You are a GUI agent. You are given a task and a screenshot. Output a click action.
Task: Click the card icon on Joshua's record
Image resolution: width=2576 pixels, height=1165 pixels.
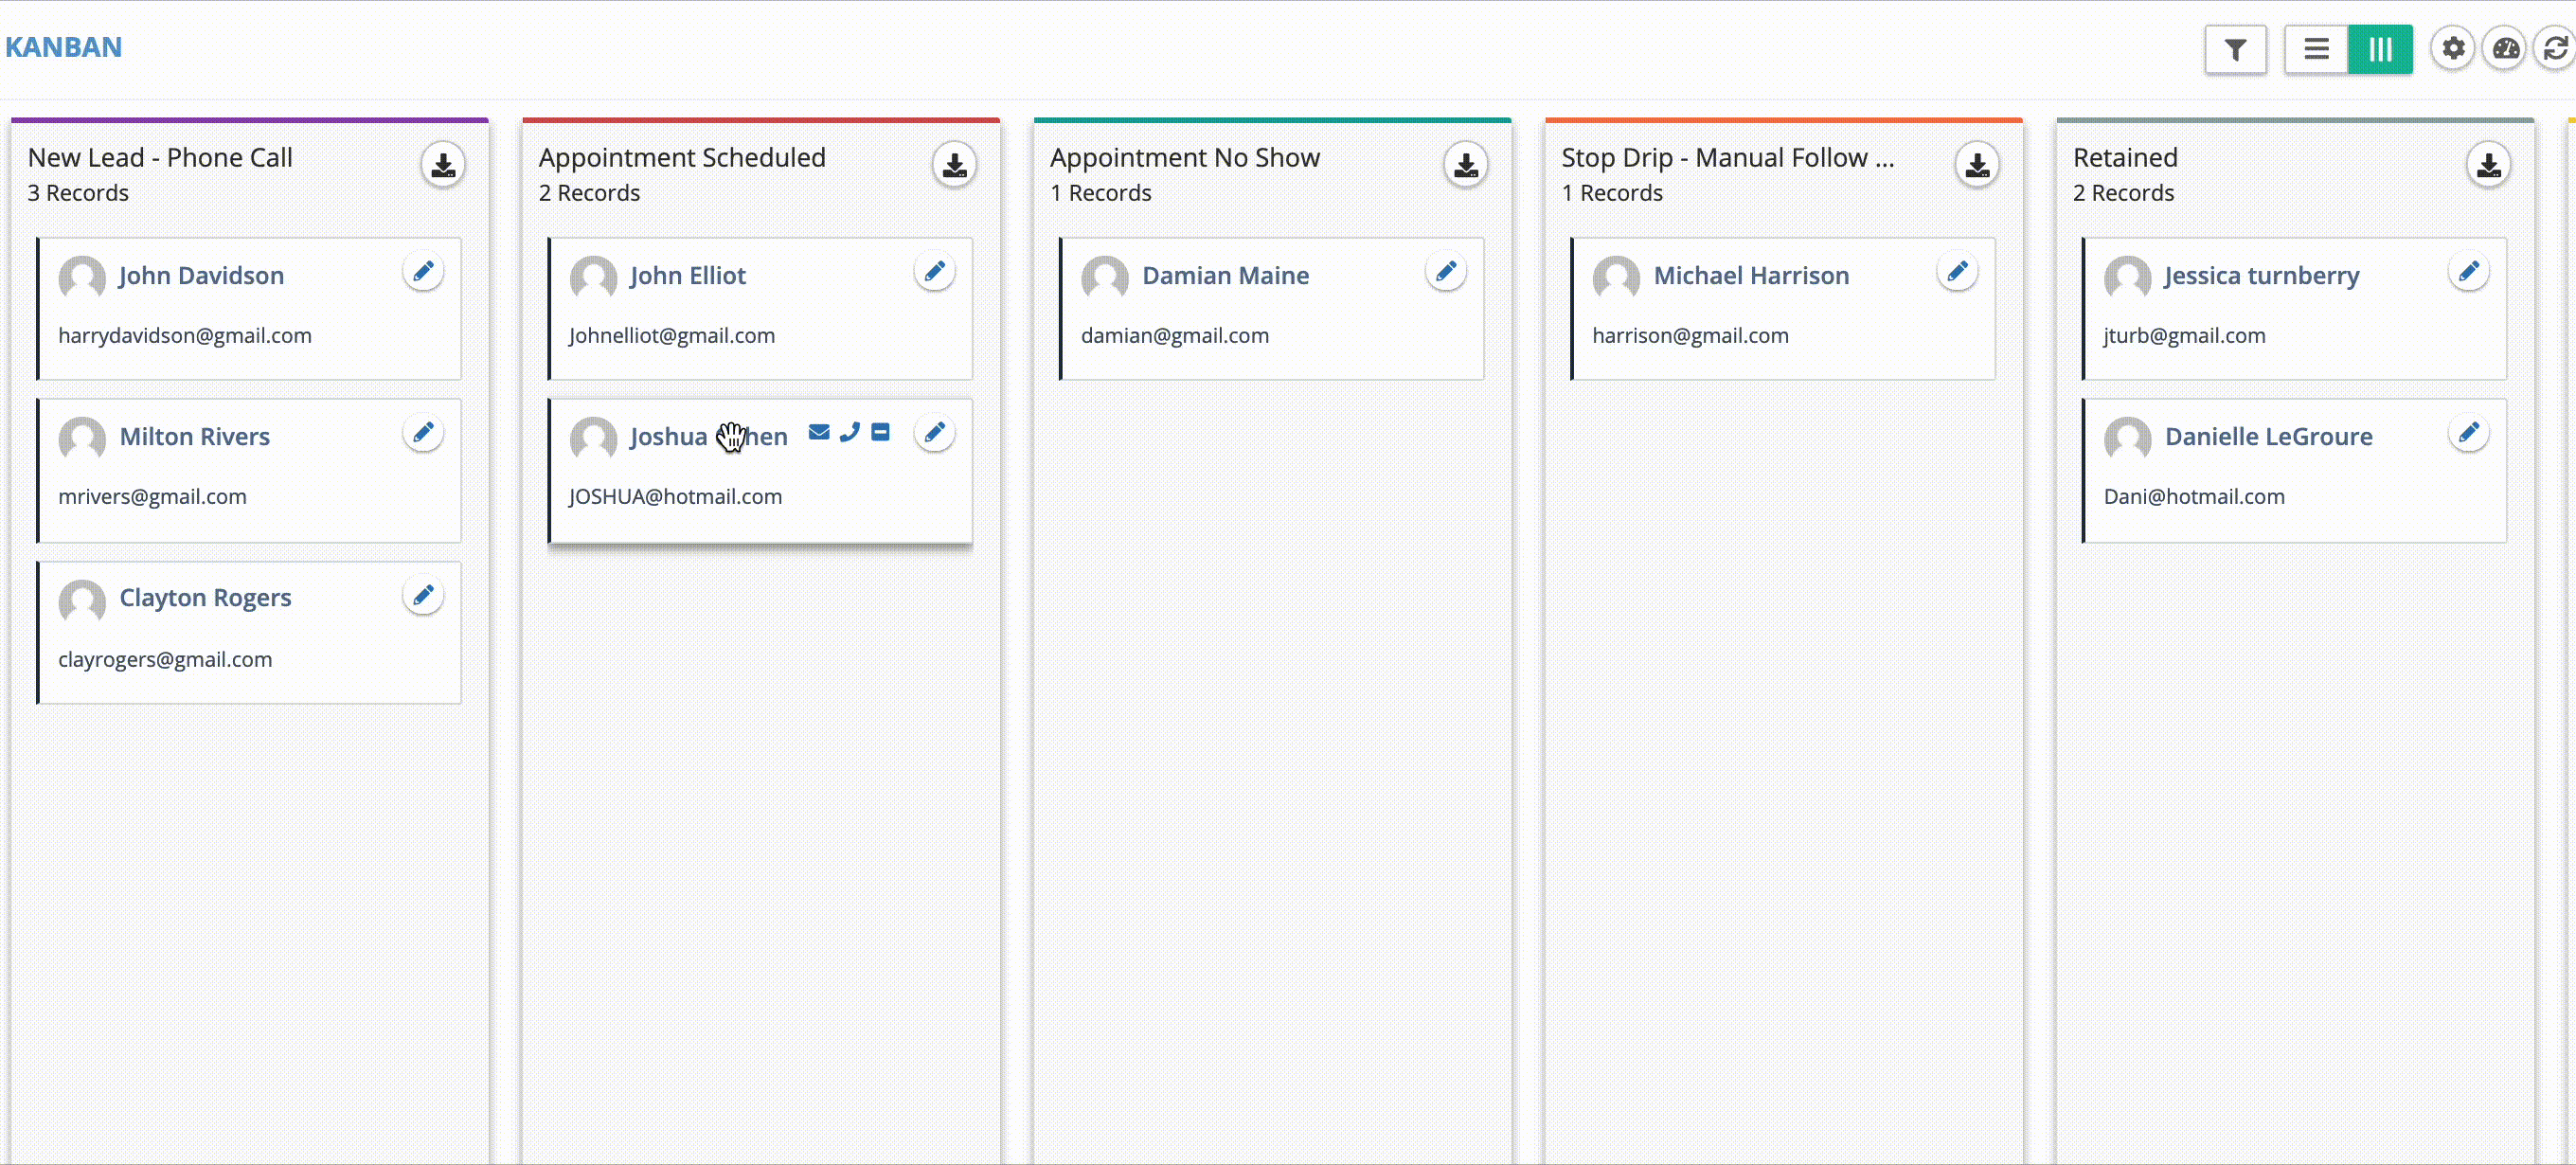coord(880,432)
